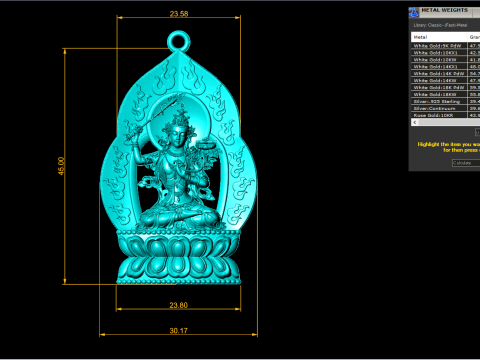Click the Metal column header

pos(439,37)
